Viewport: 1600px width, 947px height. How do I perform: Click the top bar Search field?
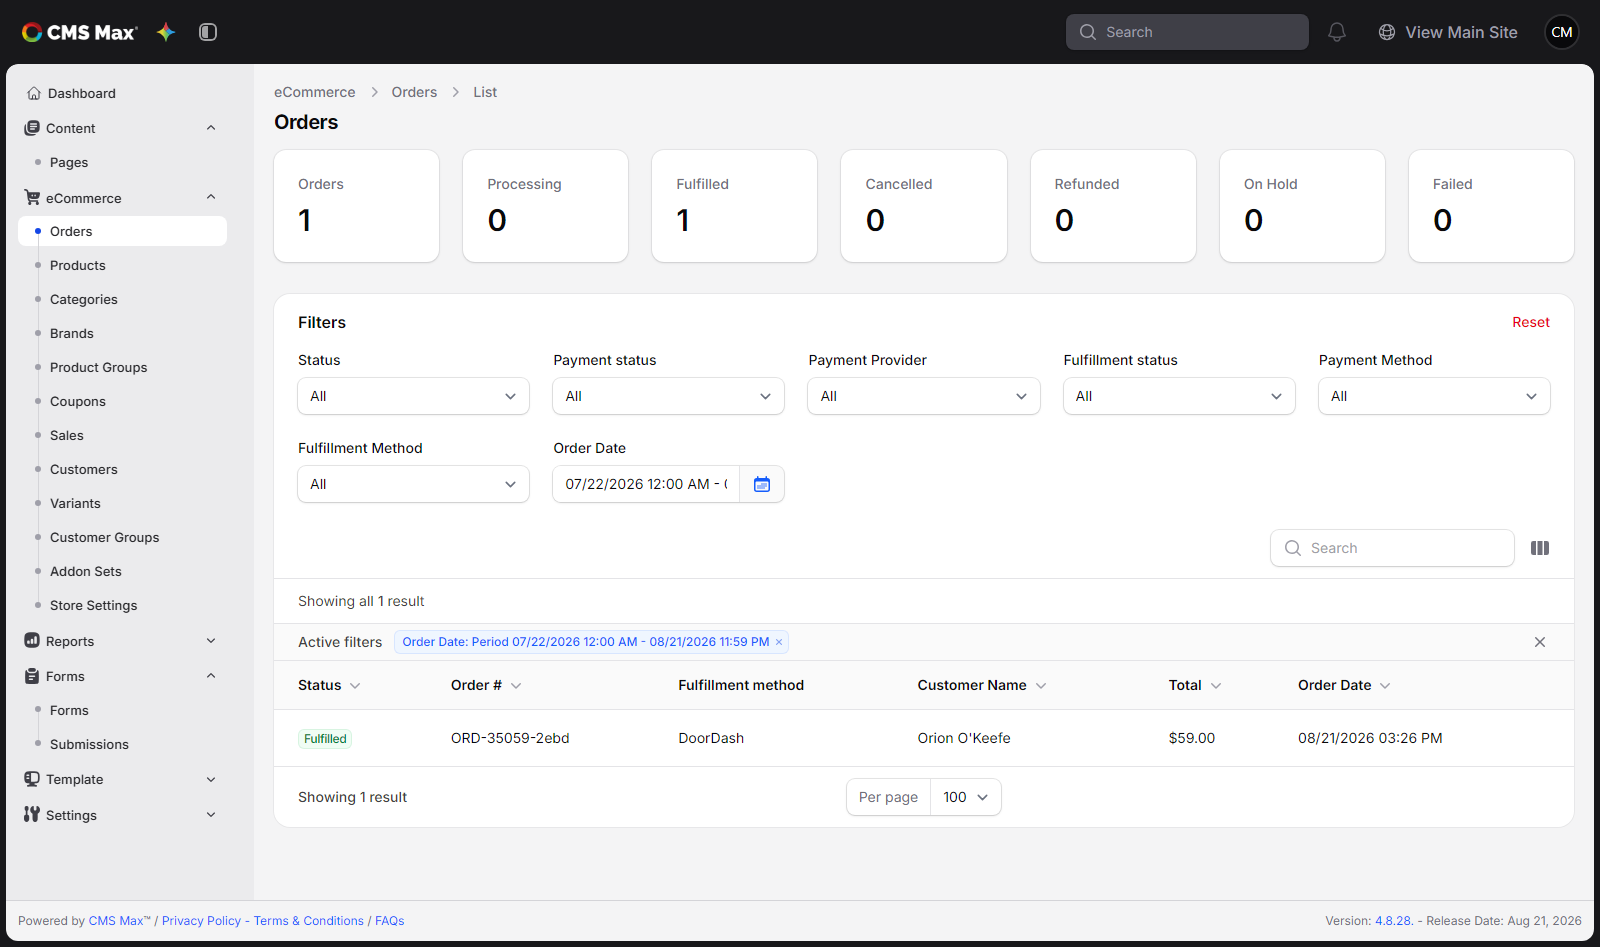pos(1187,32)
